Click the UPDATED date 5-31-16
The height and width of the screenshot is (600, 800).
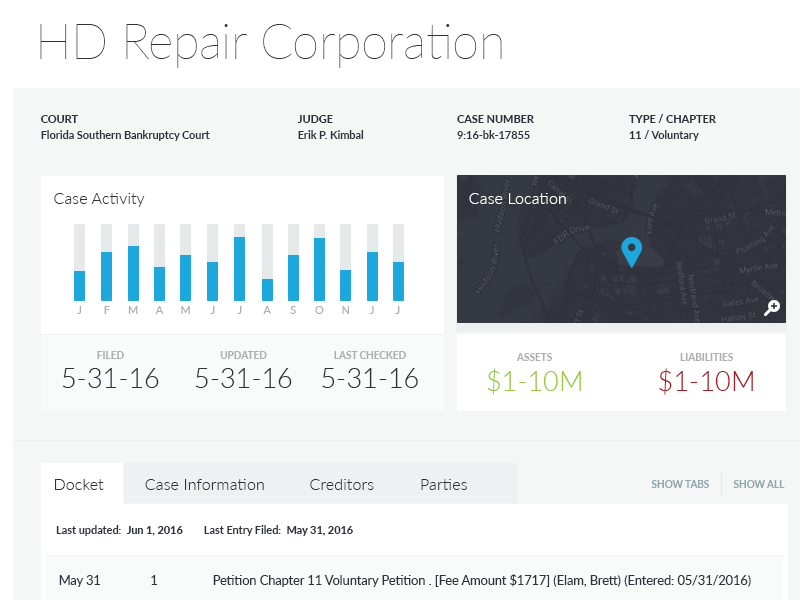(x=243, y=378)
